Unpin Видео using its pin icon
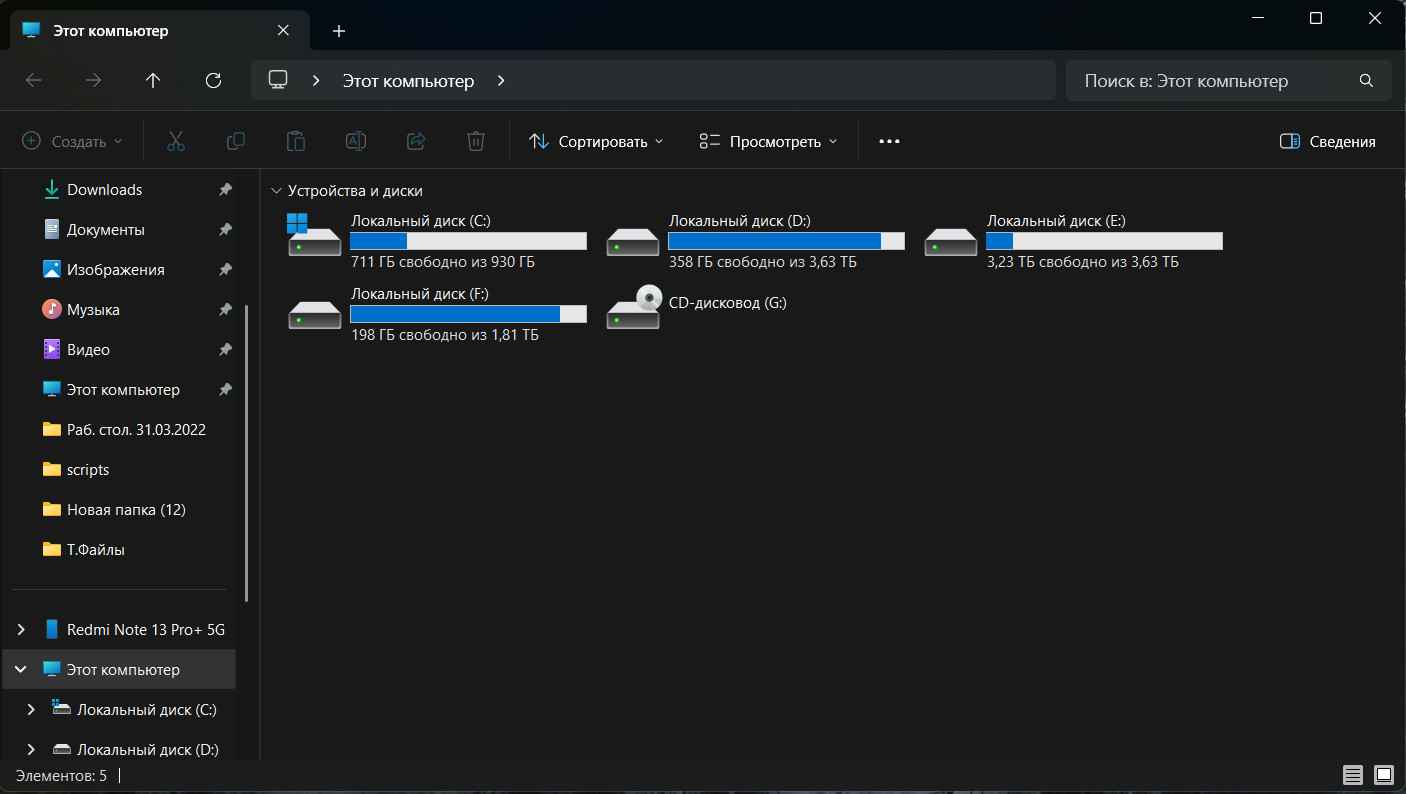 (225, 349)
